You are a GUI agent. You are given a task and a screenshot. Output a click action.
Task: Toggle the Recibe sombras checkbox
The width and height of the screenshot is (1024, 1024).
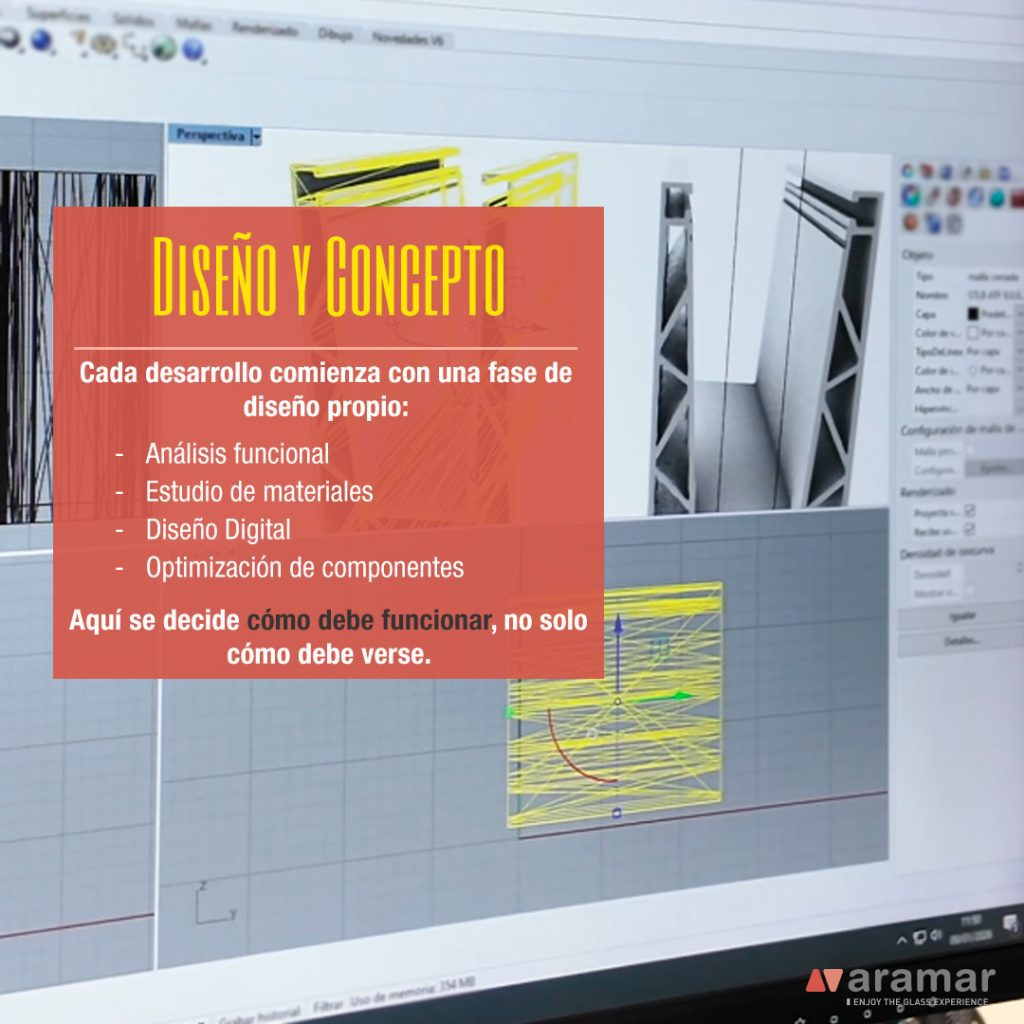tap(970, 528)
